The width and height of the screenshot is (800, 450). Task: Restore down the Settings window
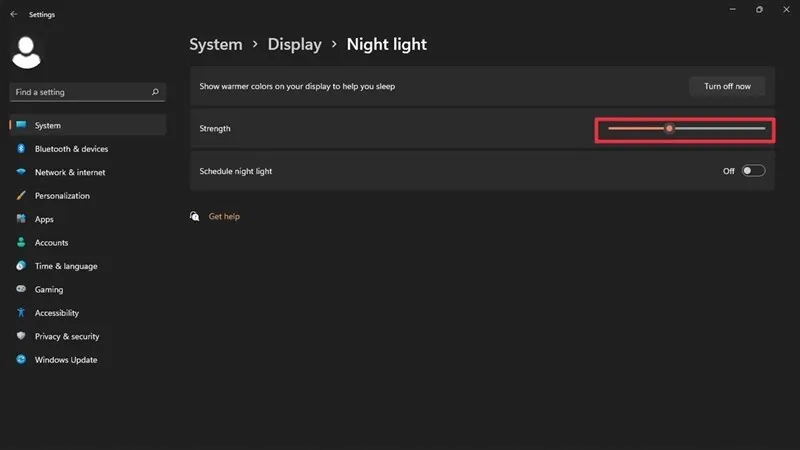coord(759,9)
